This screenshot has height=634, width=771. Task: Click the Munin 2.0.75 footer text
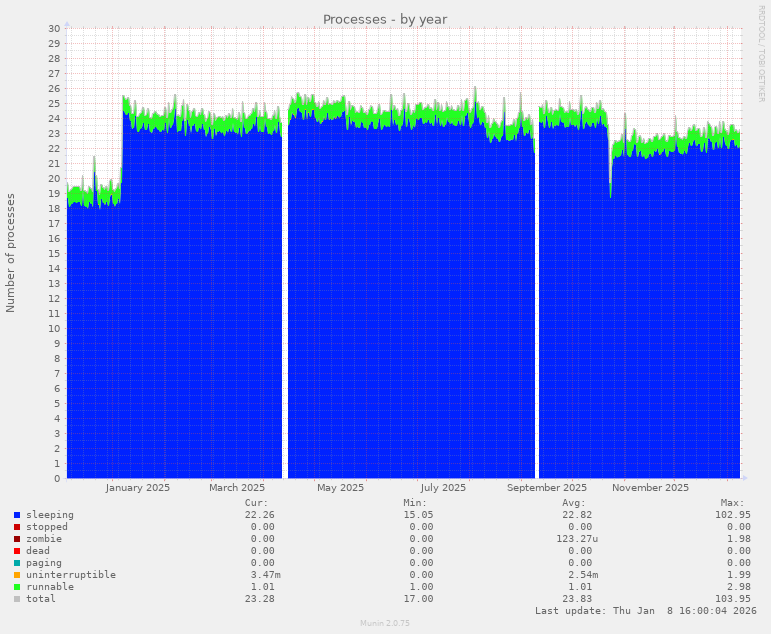[385, 623]
